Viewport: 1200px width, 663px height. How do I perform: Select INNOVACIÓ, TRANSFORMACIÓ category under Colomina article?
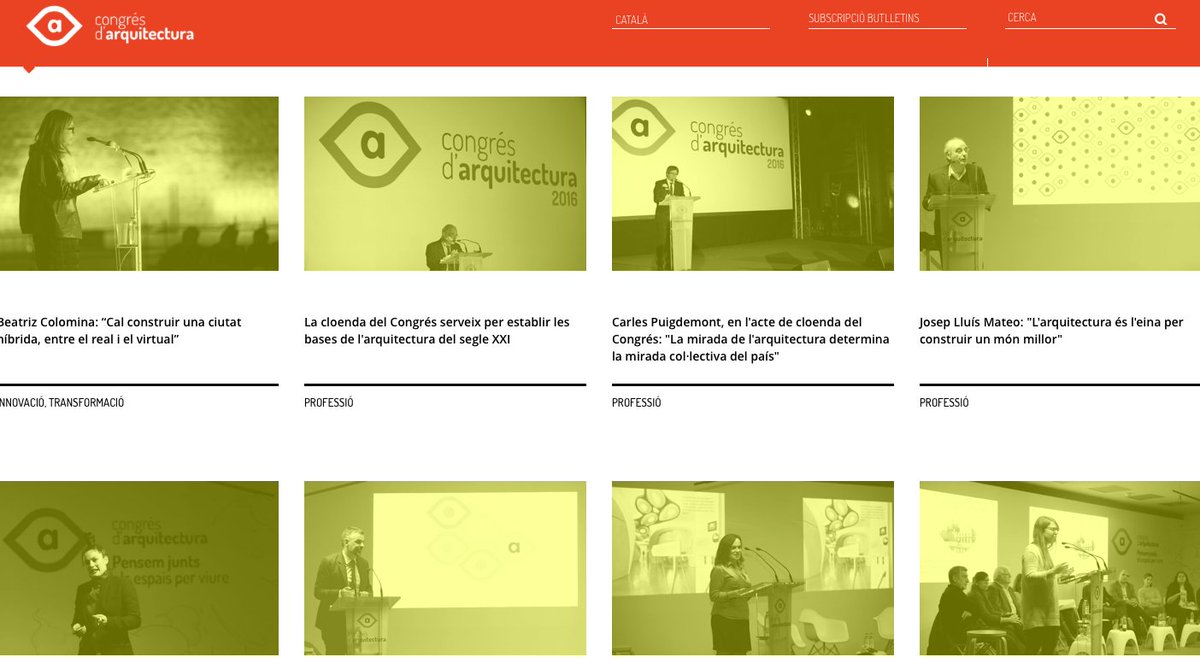62,403
